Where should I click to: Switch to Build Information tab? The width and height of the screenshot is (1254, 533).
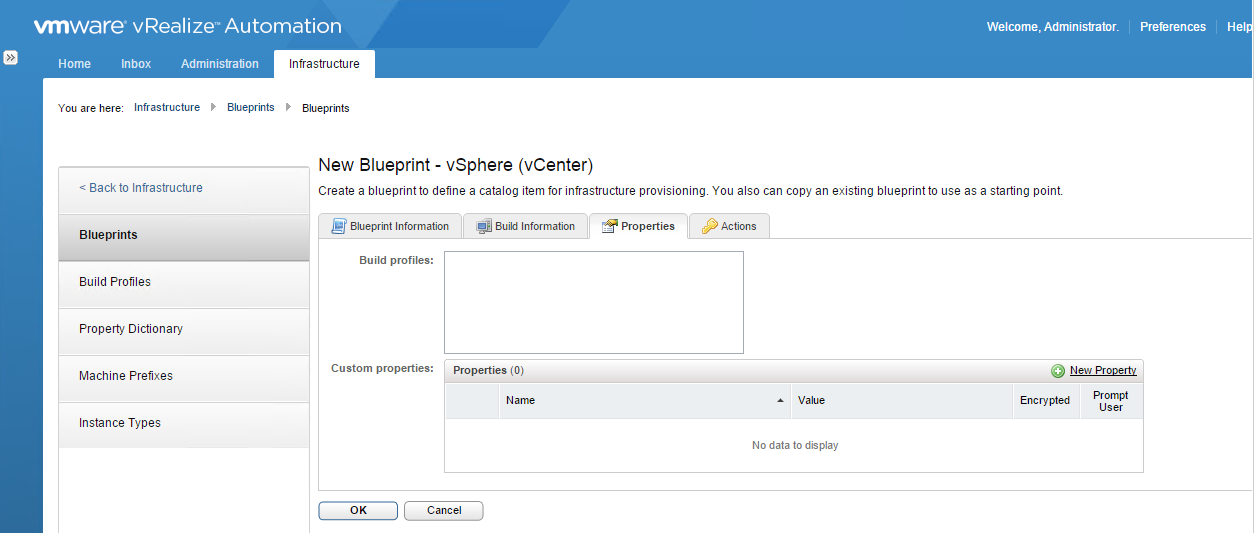point(526,226)
